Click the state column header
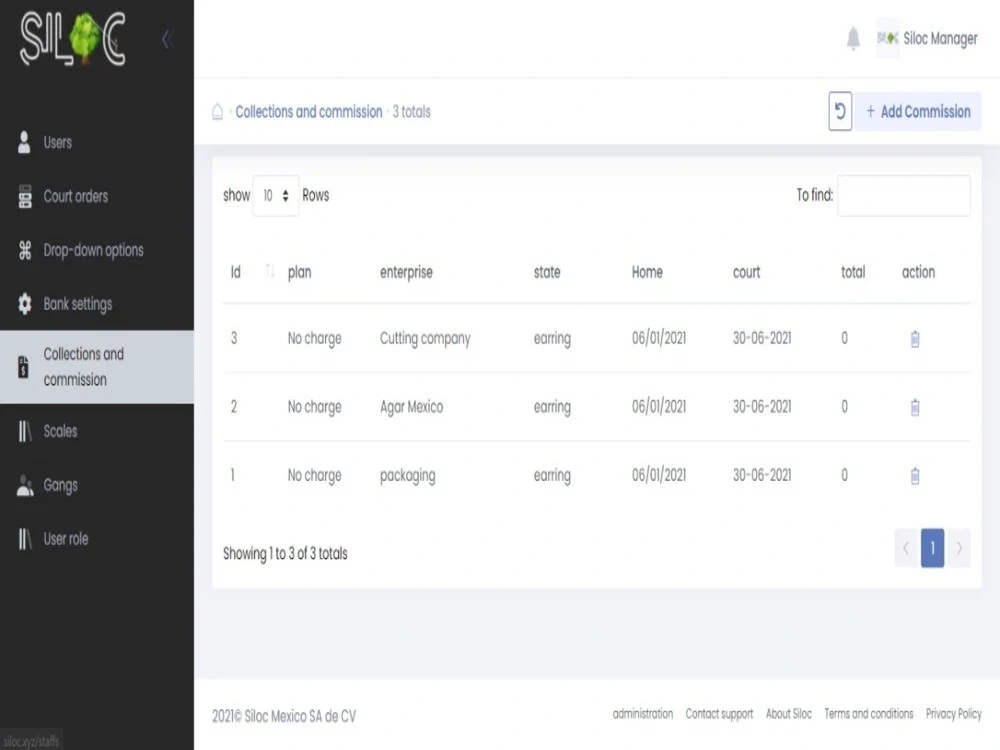 click(547, 272)
